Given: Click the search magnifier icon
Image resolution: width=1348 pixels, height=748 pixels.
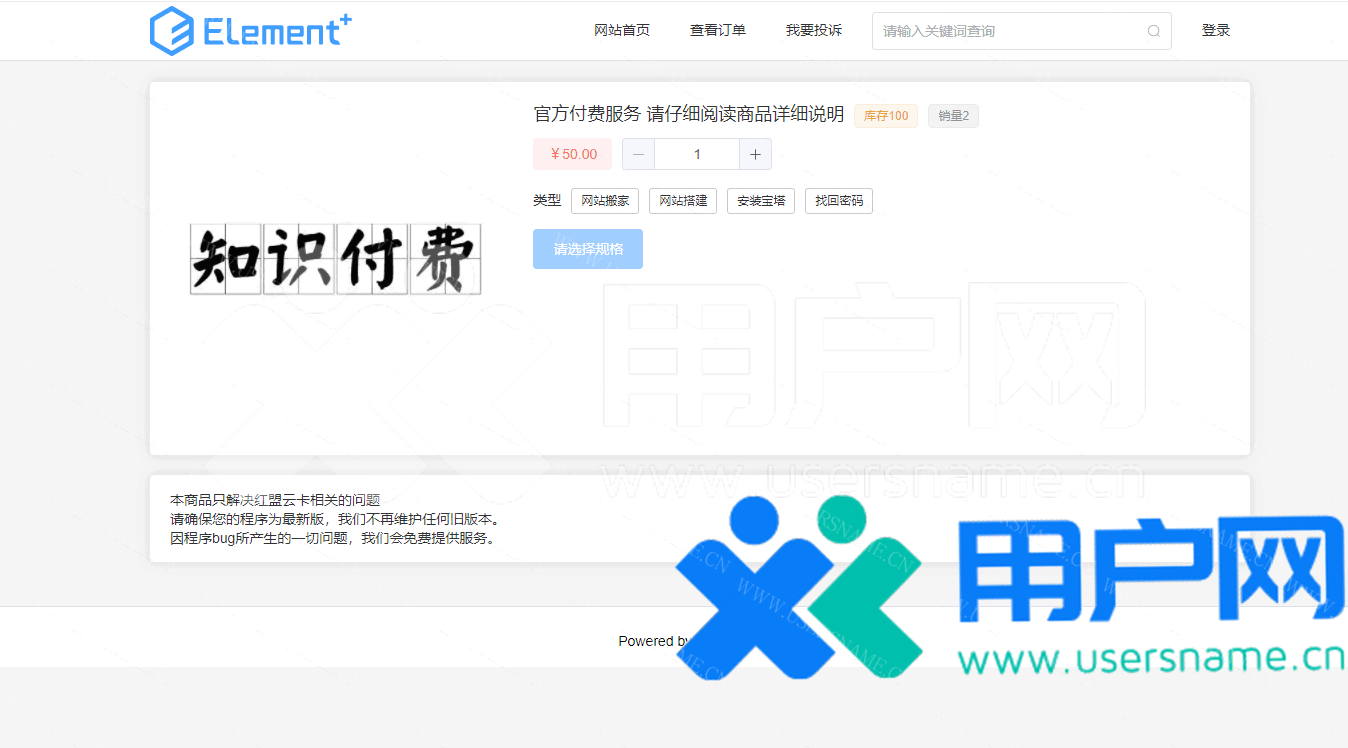Looking at the screenshot, I should tap(1153, 31).
